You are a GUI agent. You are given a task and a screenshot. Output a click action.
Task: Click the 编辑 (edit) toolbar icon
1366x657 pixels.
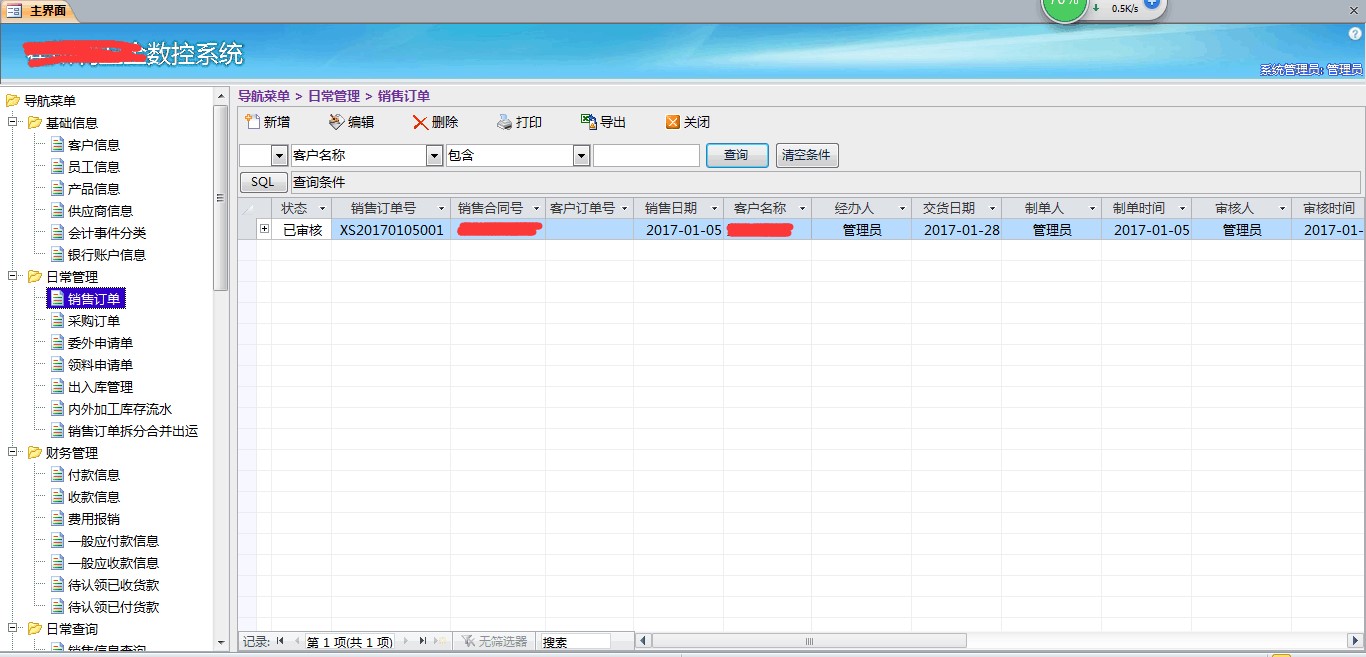[336, 122]
